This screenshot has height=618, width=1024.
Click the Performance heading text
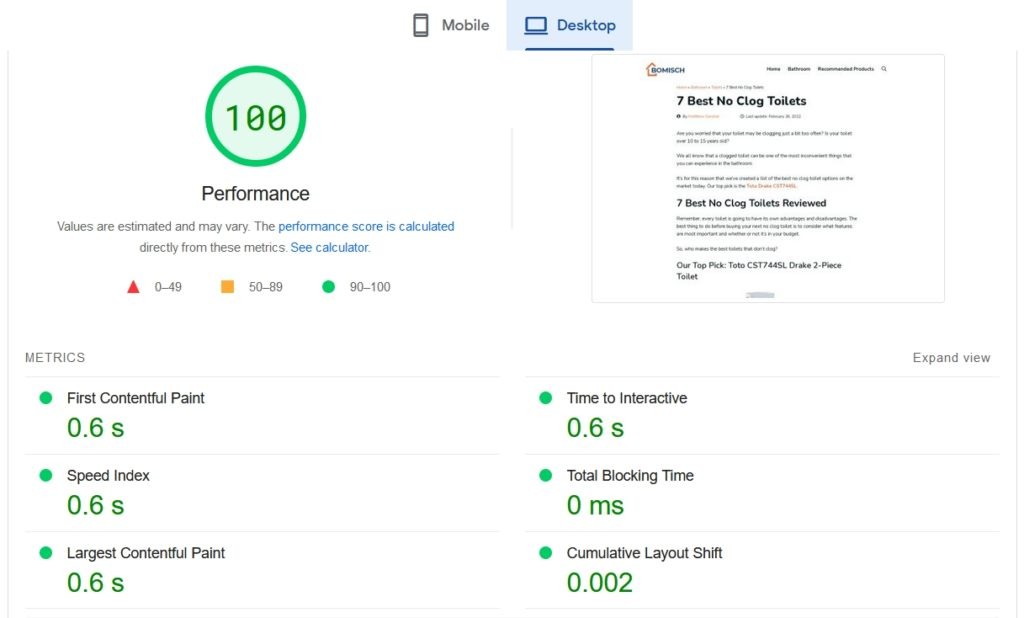point(255,194)
